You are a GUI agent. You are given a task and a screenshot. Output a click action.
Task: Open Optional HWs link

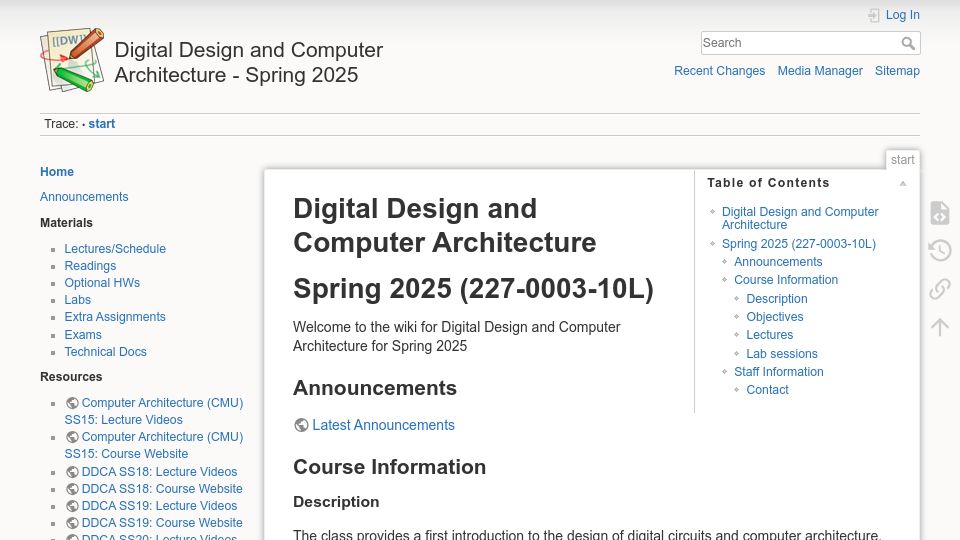point(102,283)
